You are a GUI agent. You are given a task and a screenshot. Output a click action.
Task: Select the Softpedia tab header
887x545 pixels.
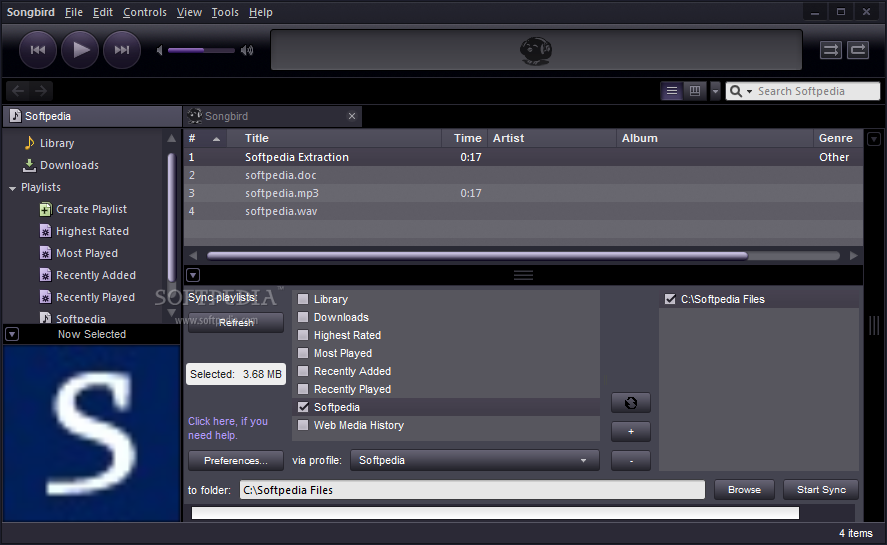pyautogui.click(x=92, y=116)
